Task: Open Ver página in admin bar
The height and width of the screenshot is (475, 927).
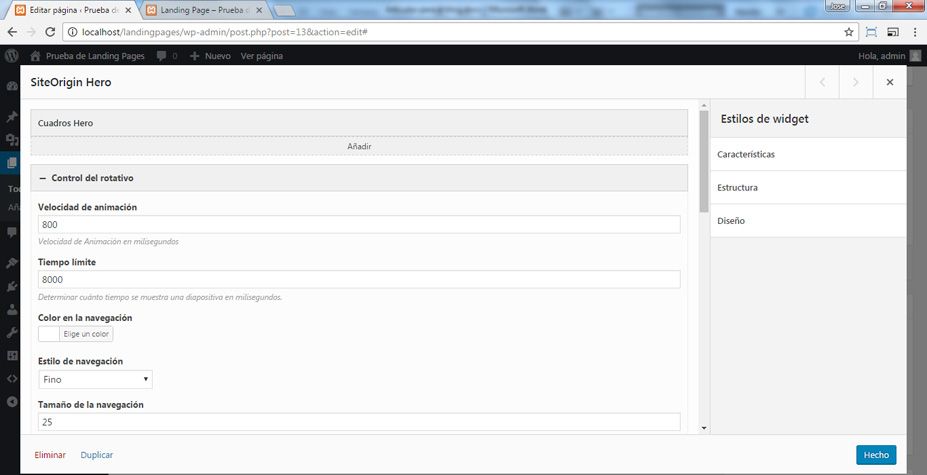Action: (261, 56)
